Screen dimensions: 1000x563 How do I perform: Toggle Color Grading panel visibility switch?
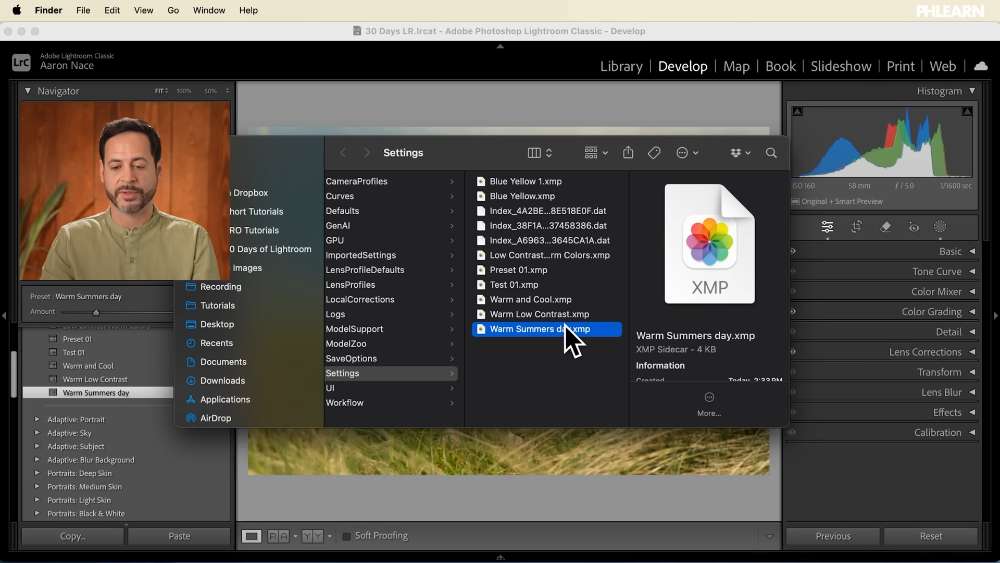(x=793, y=312)
